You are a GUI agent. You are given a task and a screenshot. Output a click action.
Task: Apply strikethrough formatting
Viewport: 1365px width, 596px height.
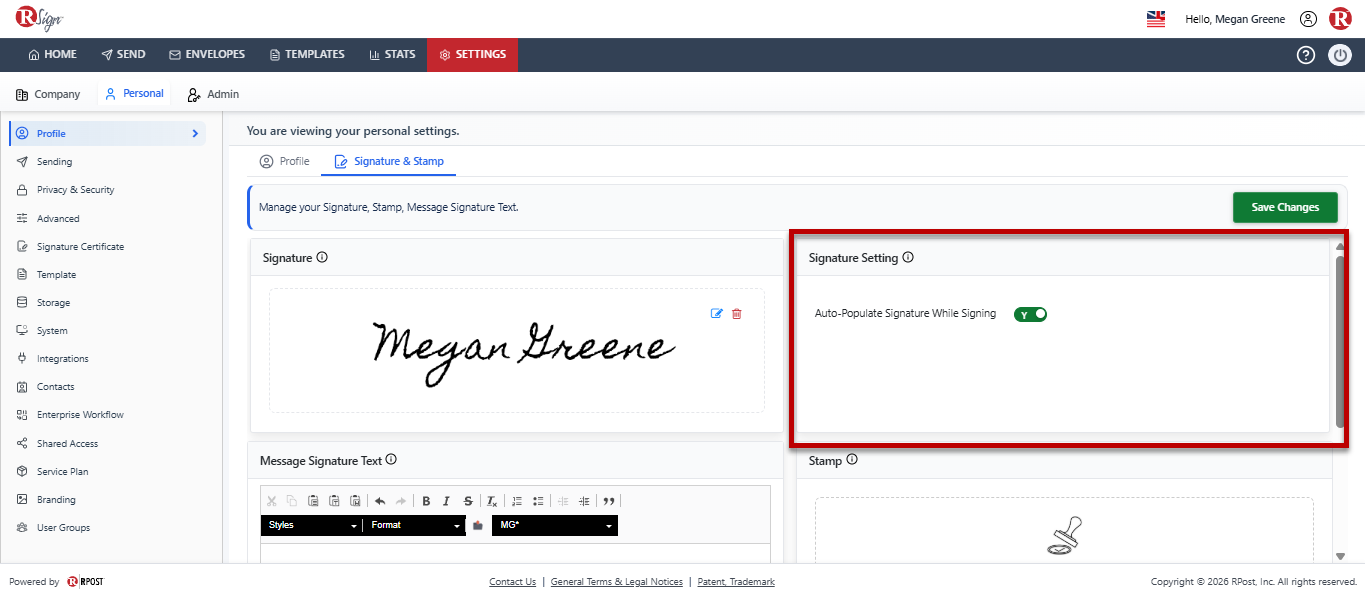(x=468, y=501)
